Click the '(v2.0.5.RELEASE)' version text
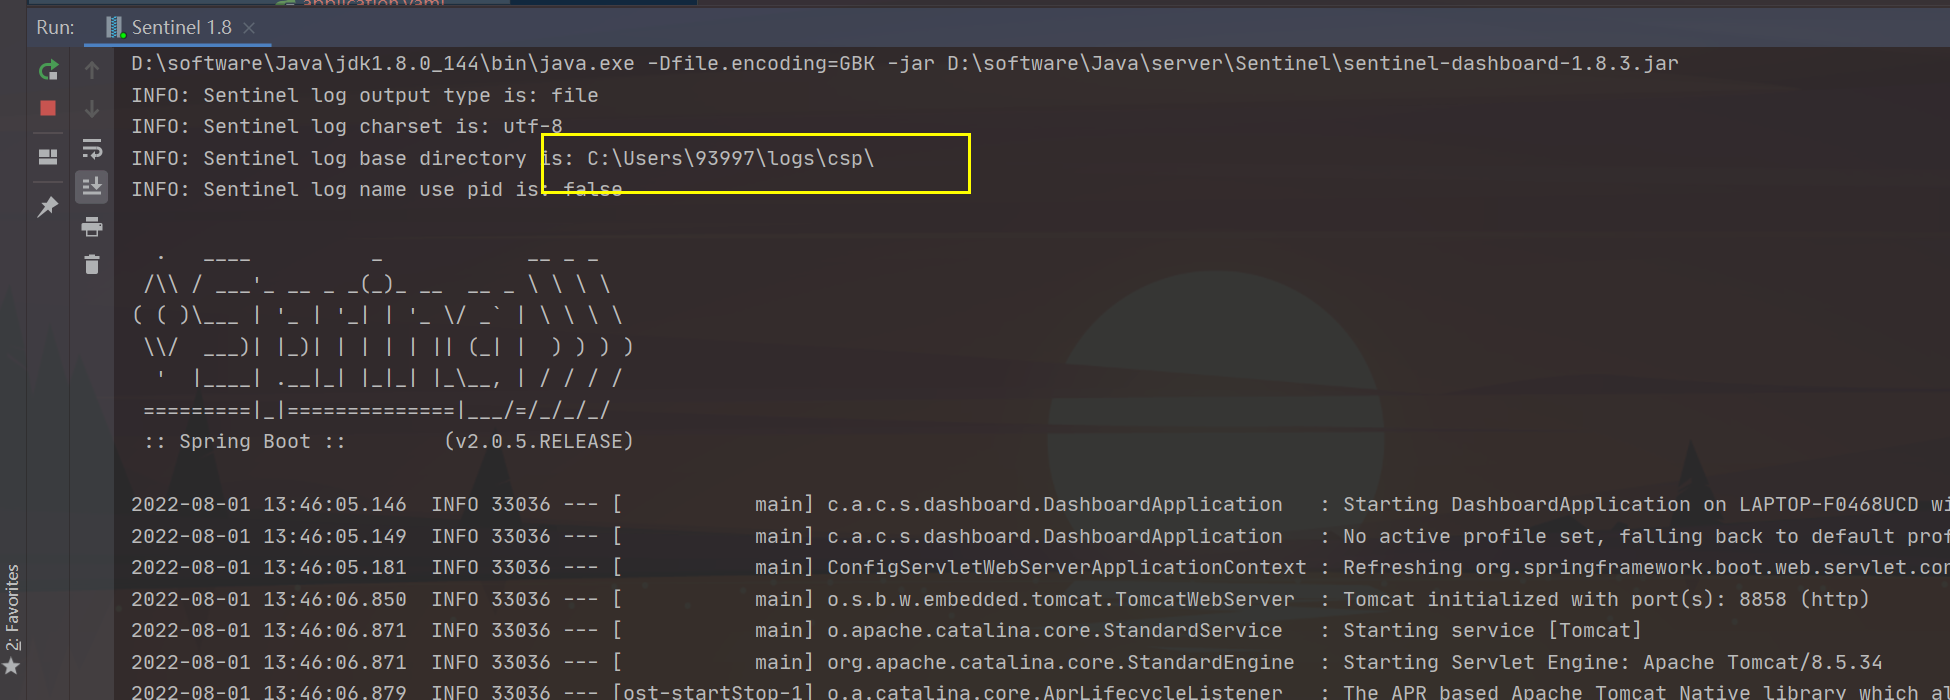 pyautogui.click(x=539, y=442)
